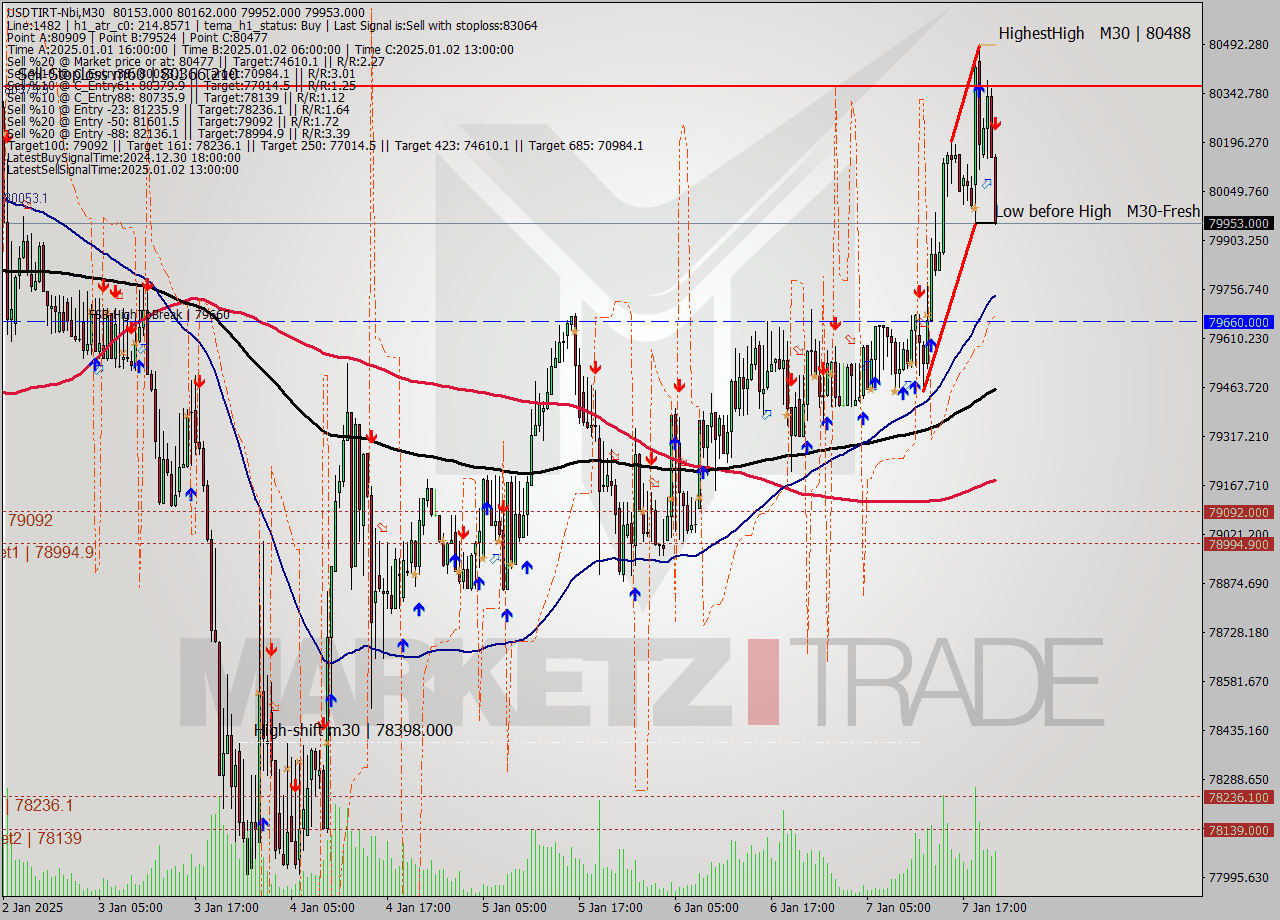
Task: Select the LatestBuySignalTime line
Action: point(123,157)
